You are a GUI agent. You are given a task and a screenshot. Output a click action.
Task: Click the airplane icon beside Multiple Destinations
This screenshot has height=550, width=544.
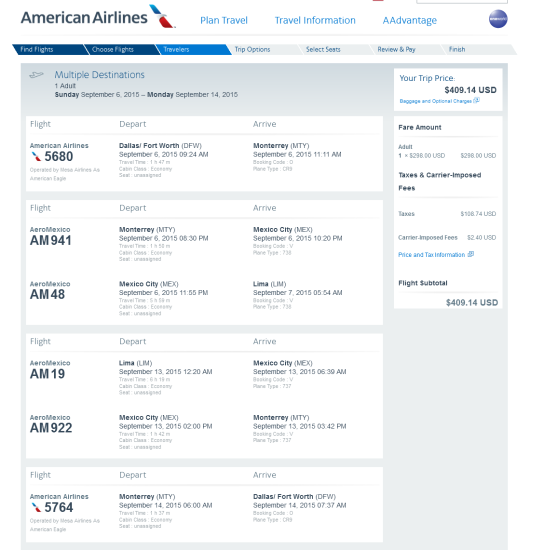[36, 75]
